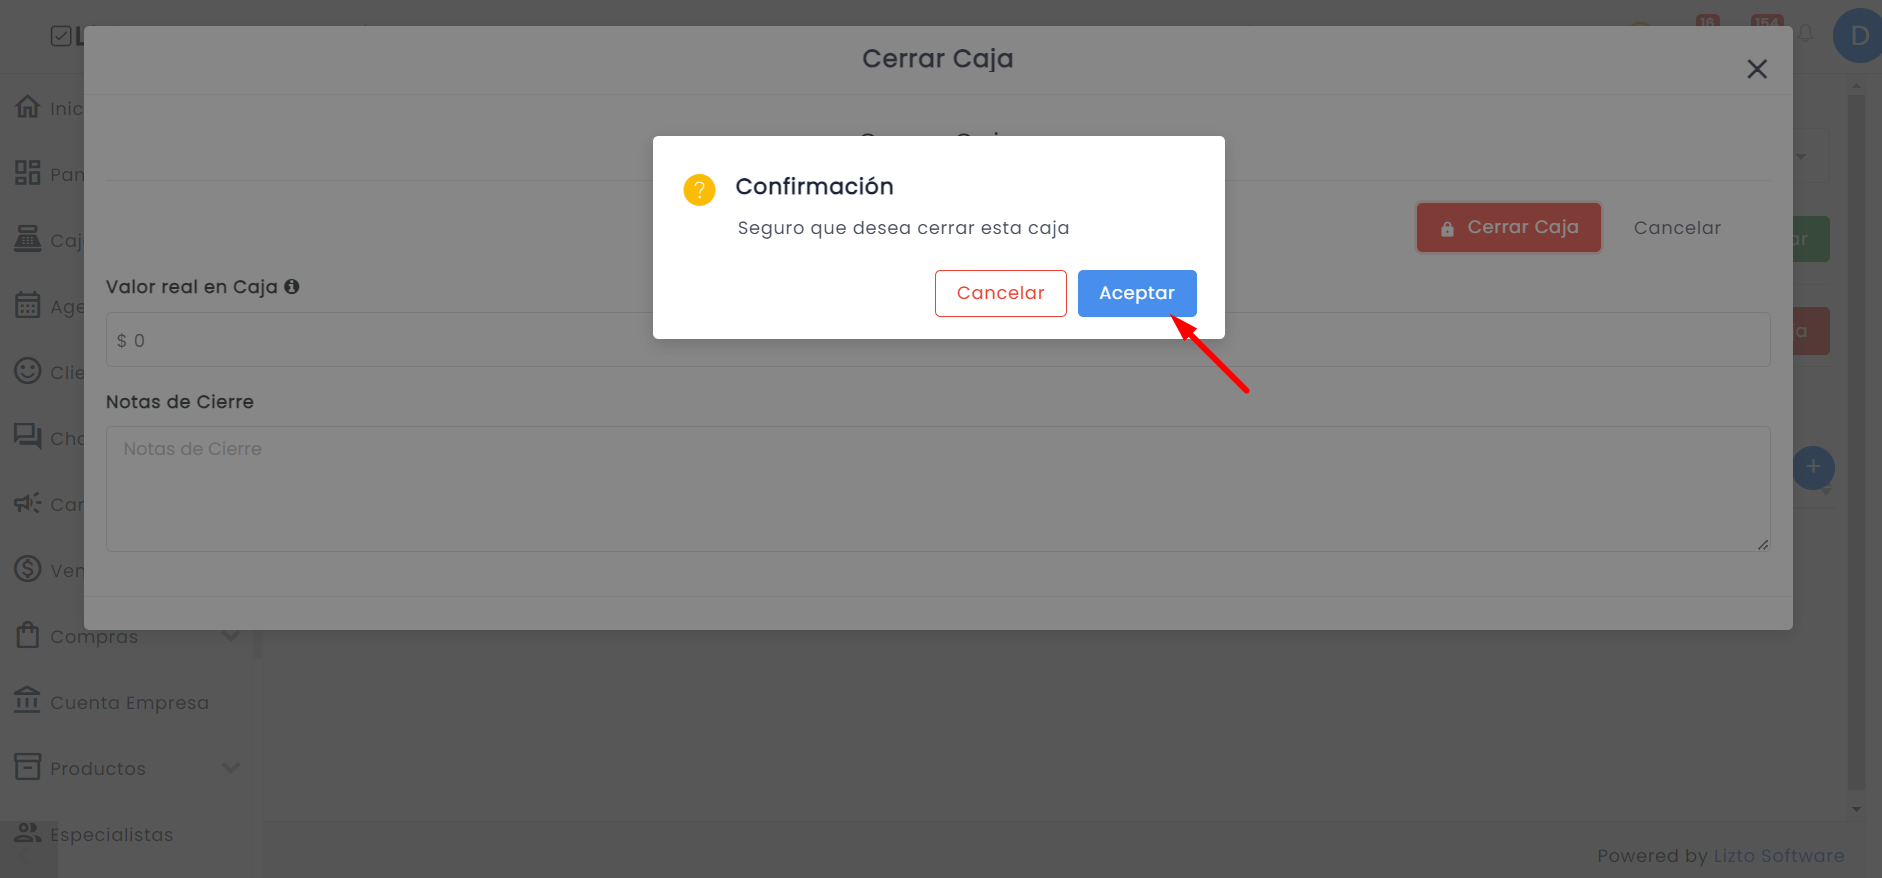Expand the Compras submenu chevron

click(x=231, y=635)
